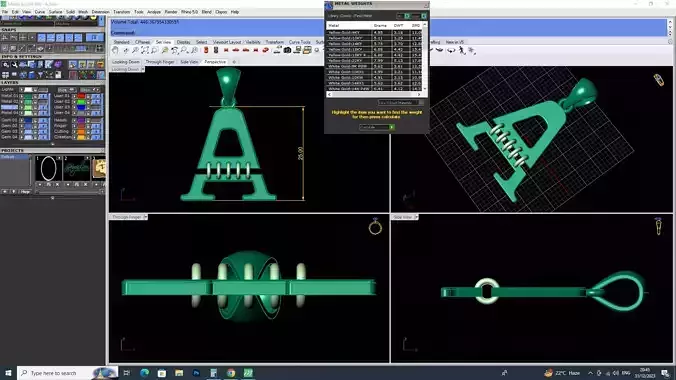Click the Calculate button in Metal Weights
This screenshot has width=676, height=380.
coord(376,127)
